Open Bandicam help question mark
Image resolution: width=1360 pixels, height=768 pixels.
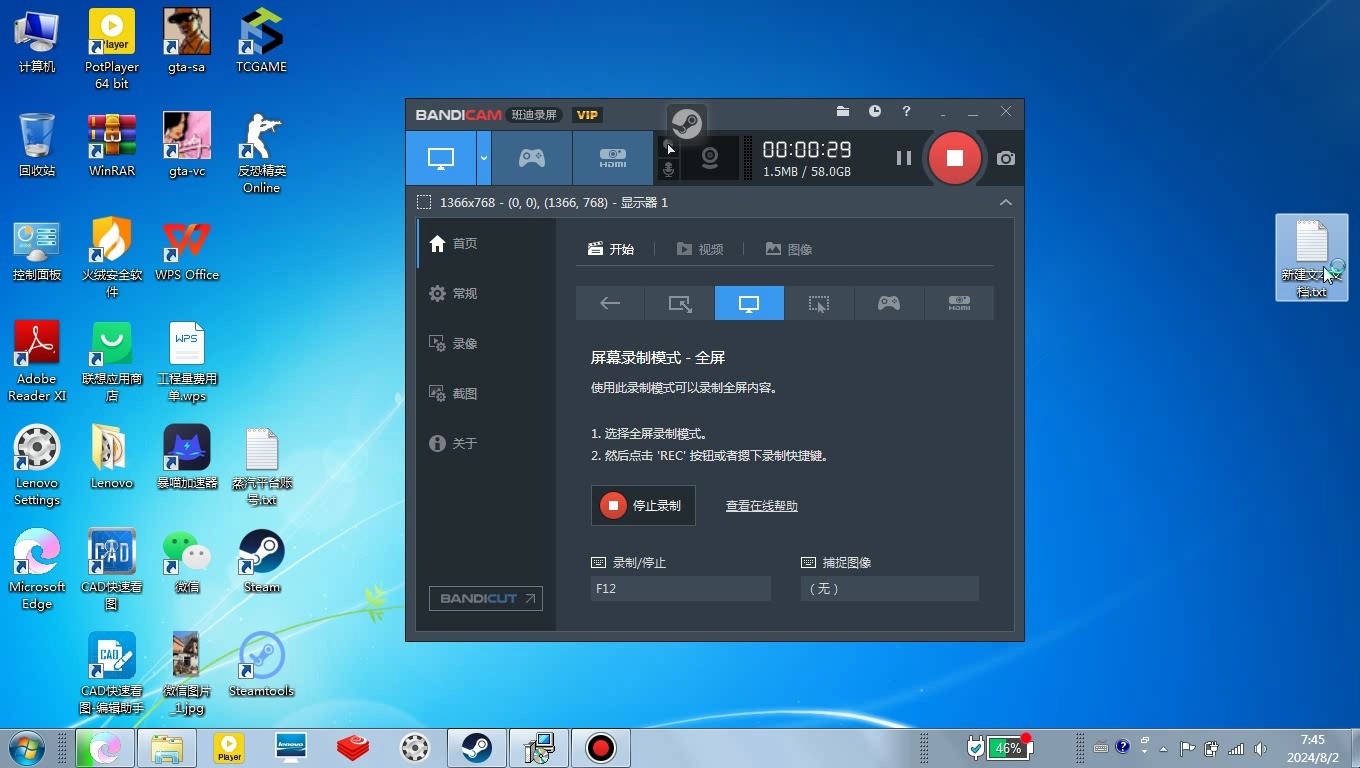click(906, 111)
